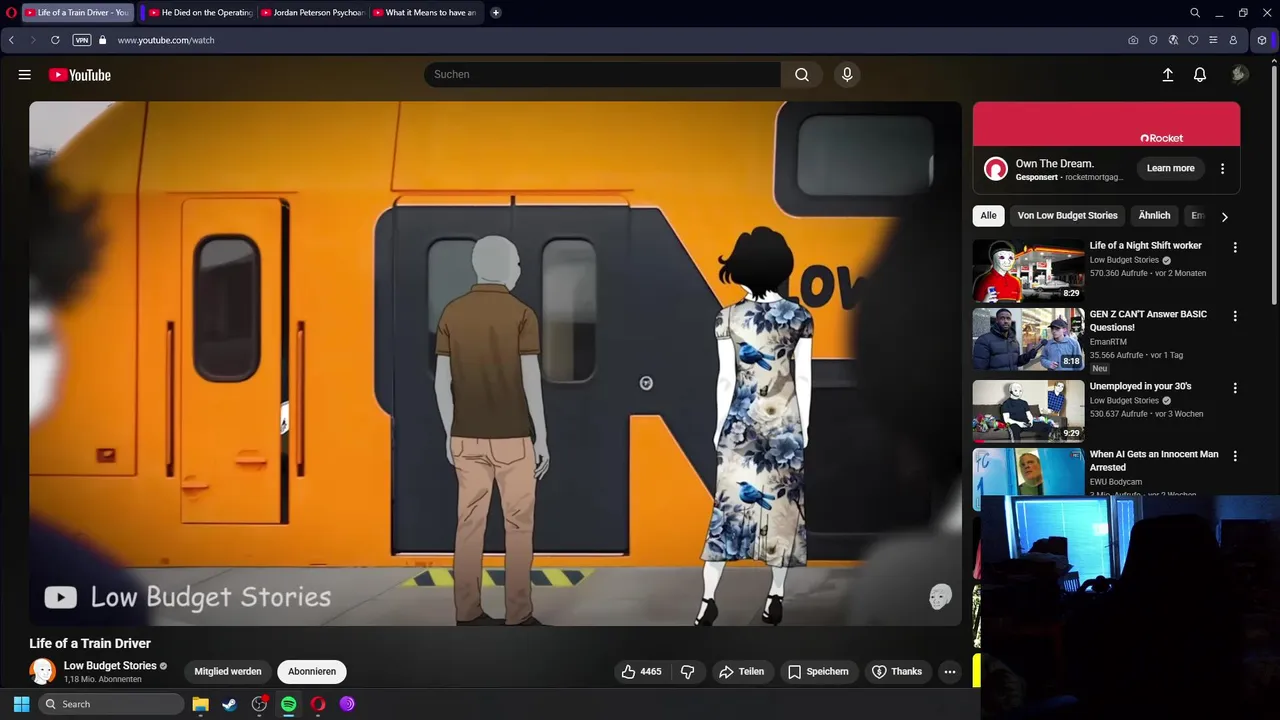1280x720 pixels.
Task: Click the Thanks button
Action: [897, 672]
